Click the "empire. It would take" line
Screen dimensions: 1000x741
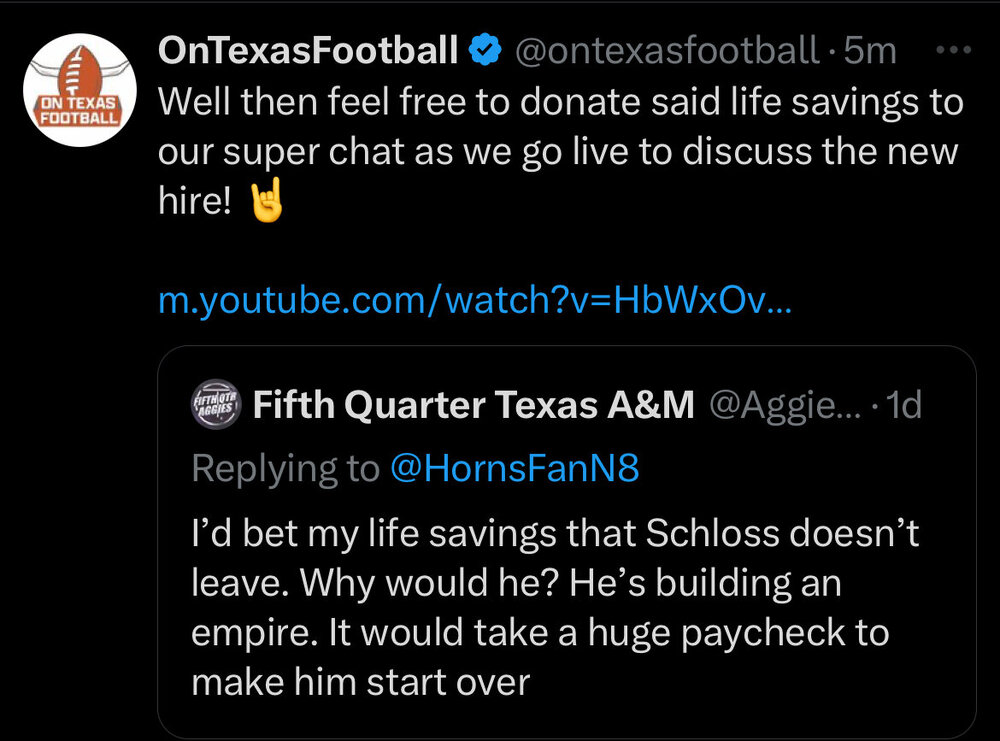[540, 632]
